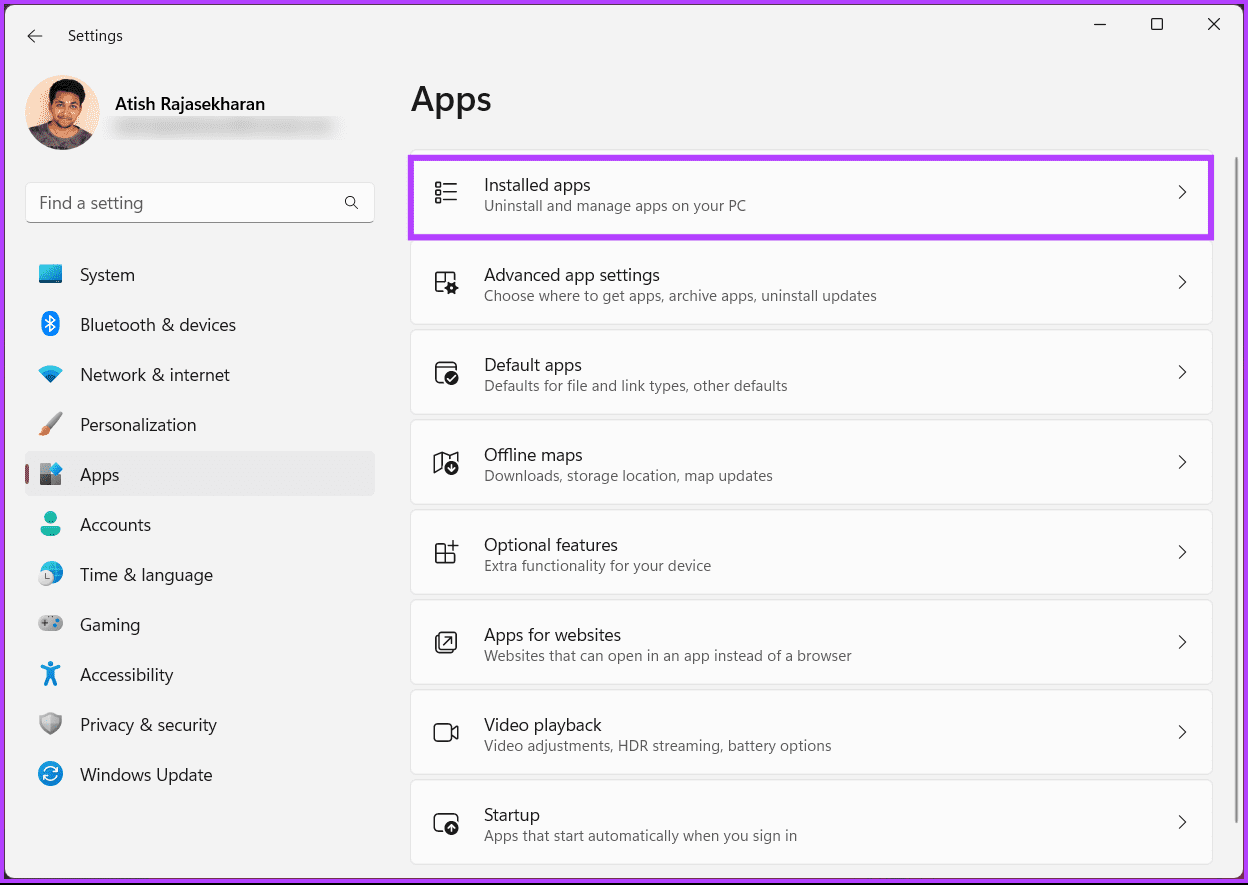The width and height of the screenshot is (1248, 885).
Task: Switch to Accounts settings
Action: click(200, 525)
